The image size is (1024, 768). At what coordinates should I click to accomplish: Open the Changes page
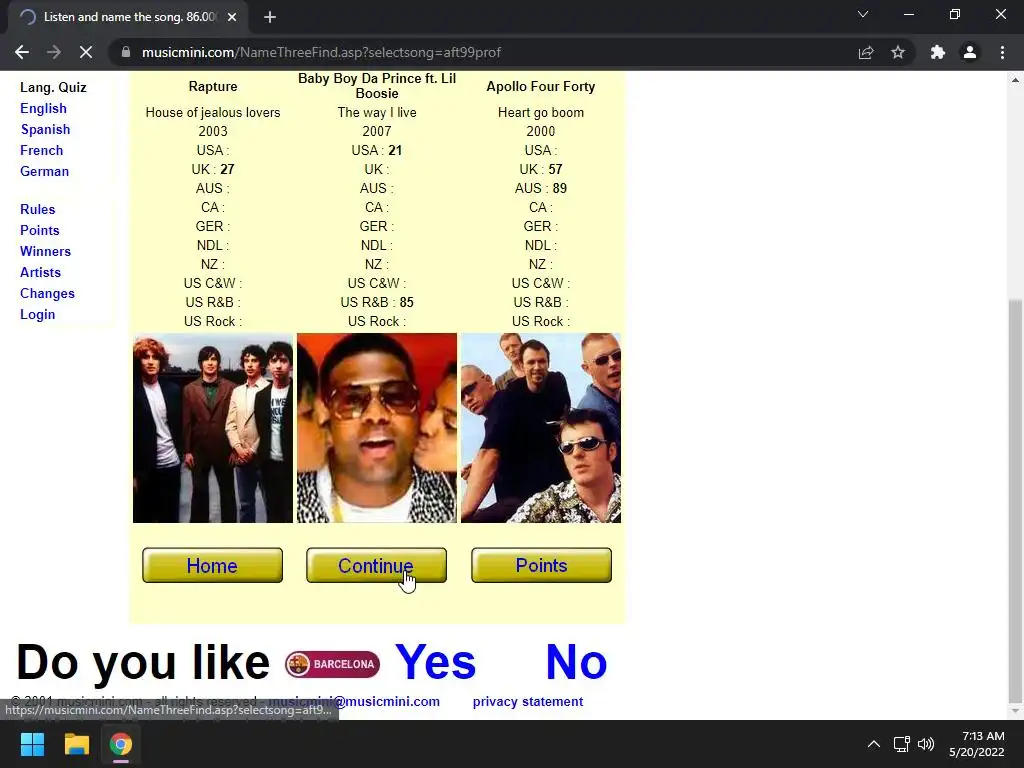47,293
